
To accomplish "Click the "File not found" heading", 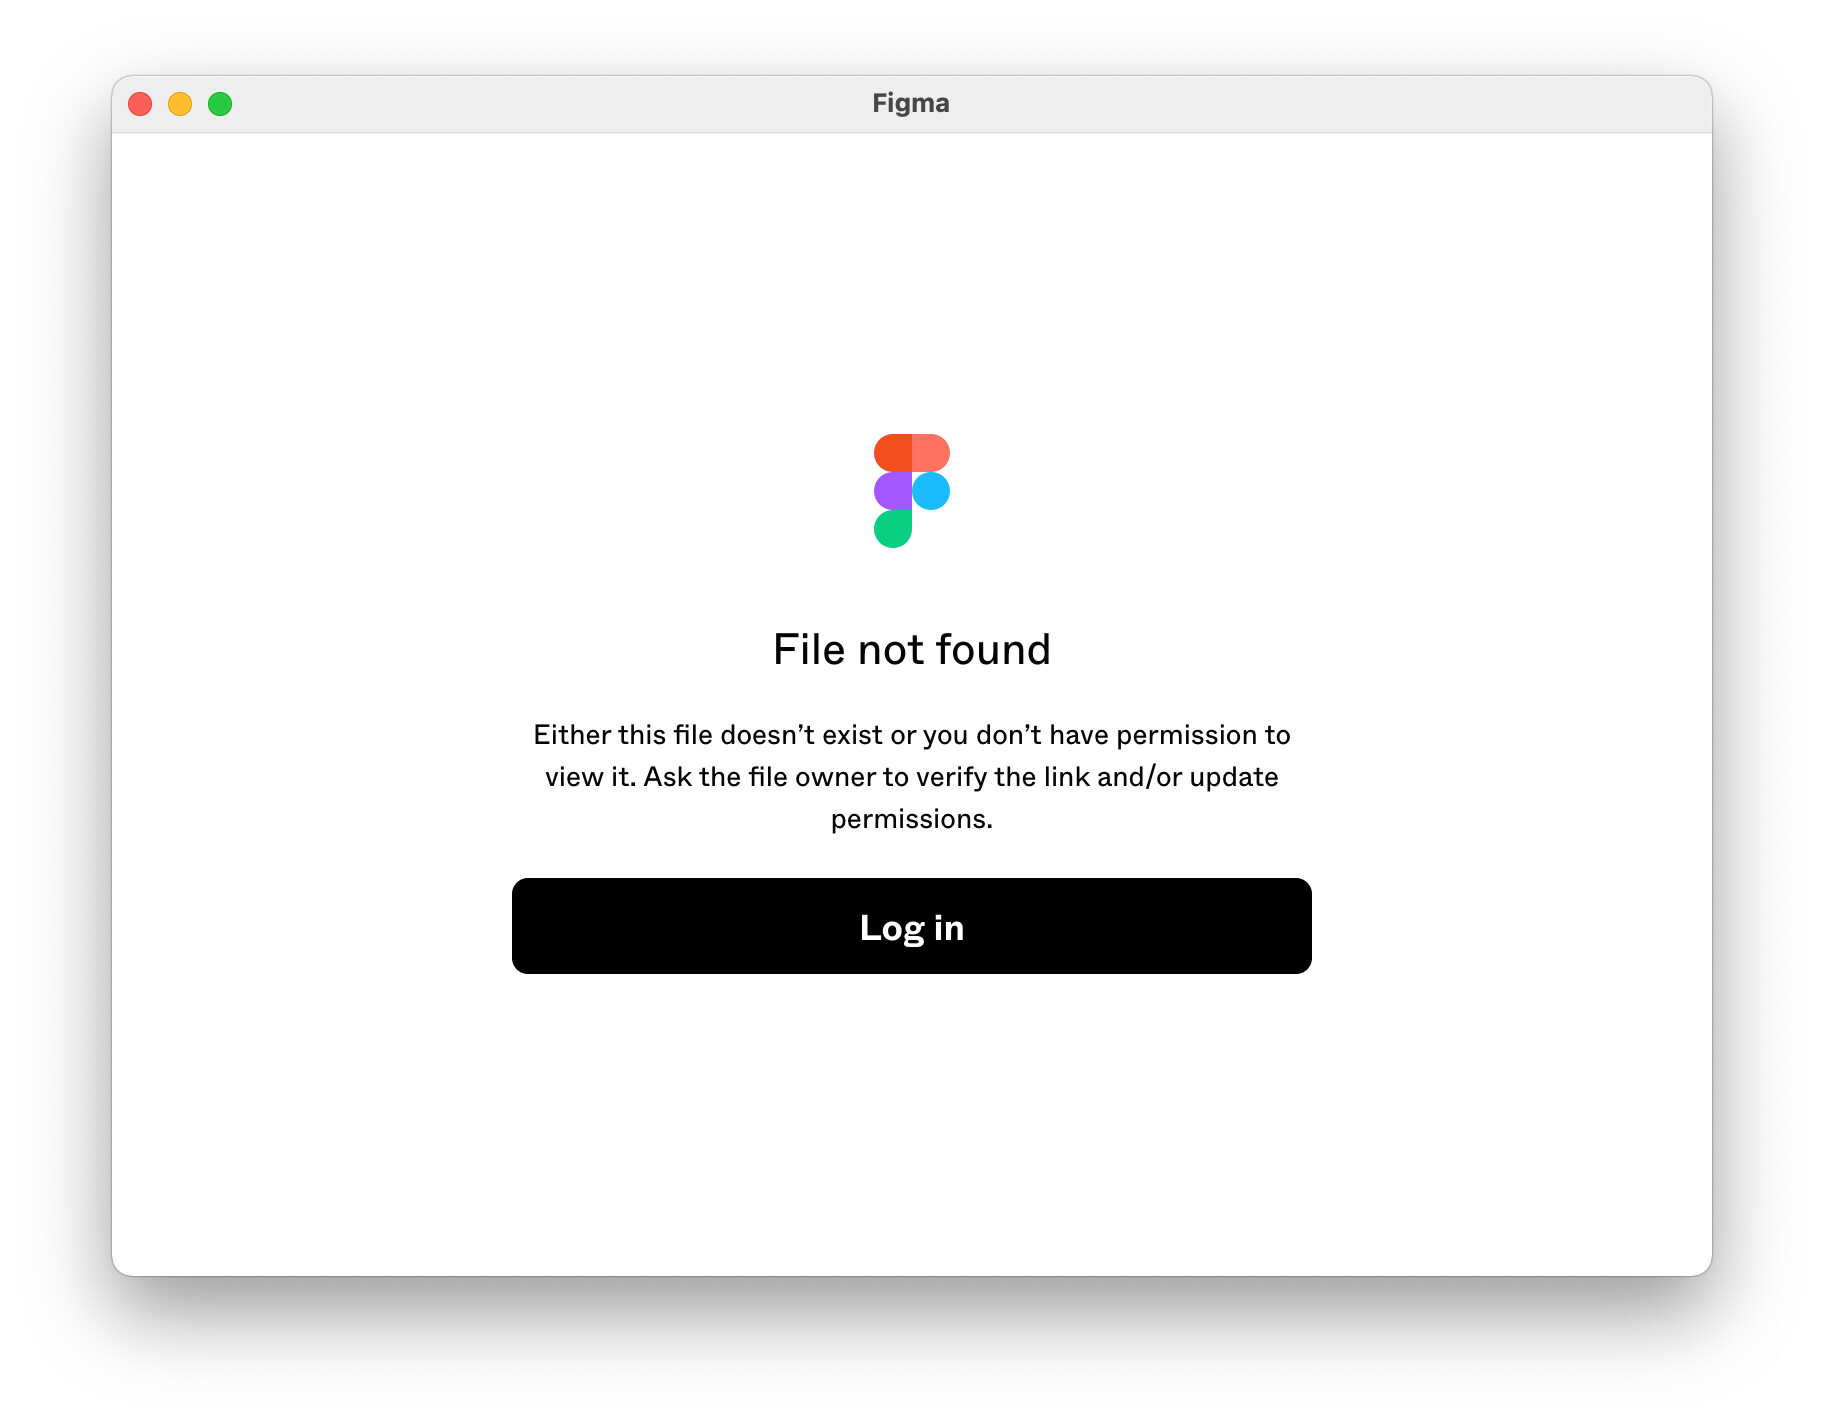I will [911, 649].
